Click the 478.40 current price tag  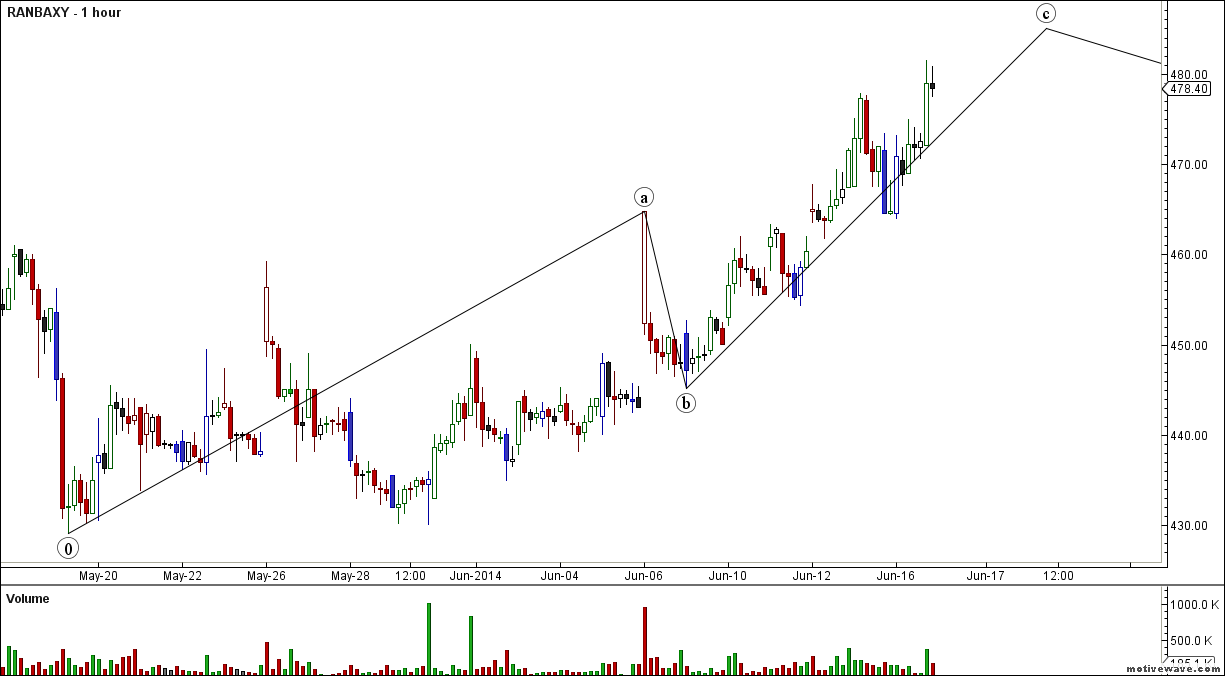(x=1190, y=89)
